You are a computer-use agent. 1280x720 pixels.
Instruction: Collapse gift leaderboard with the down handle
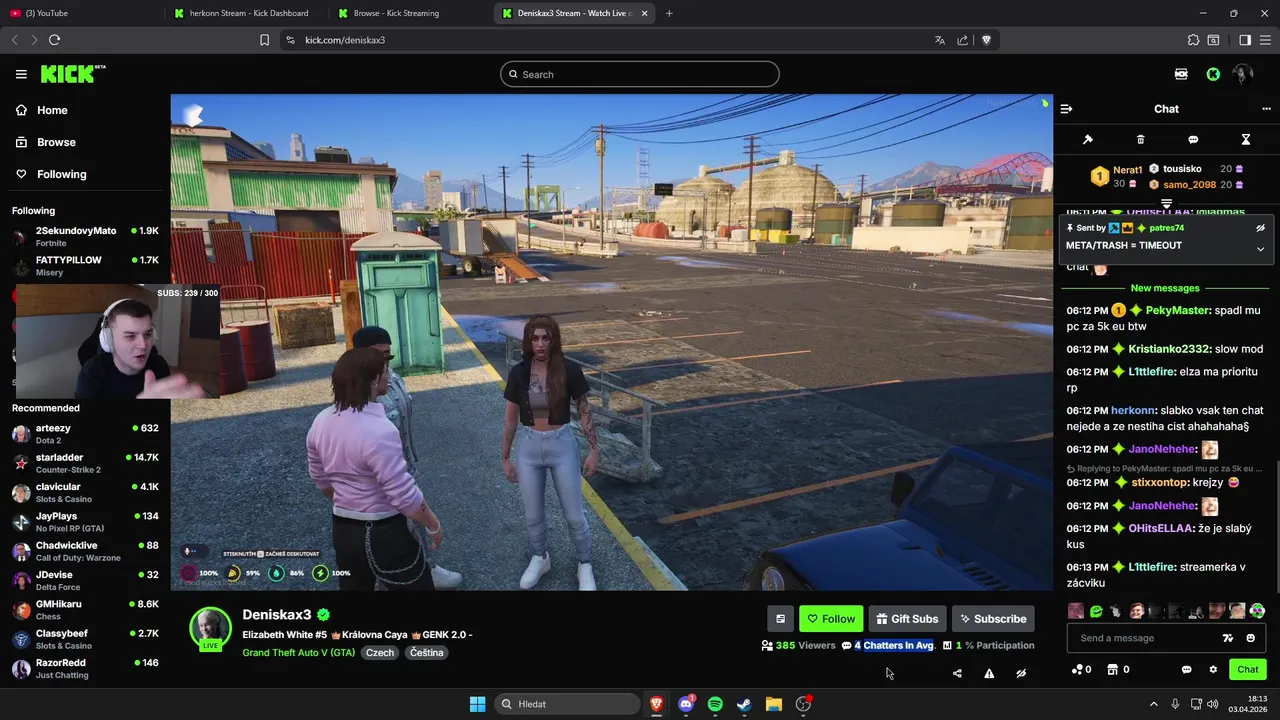point(1166,204)
